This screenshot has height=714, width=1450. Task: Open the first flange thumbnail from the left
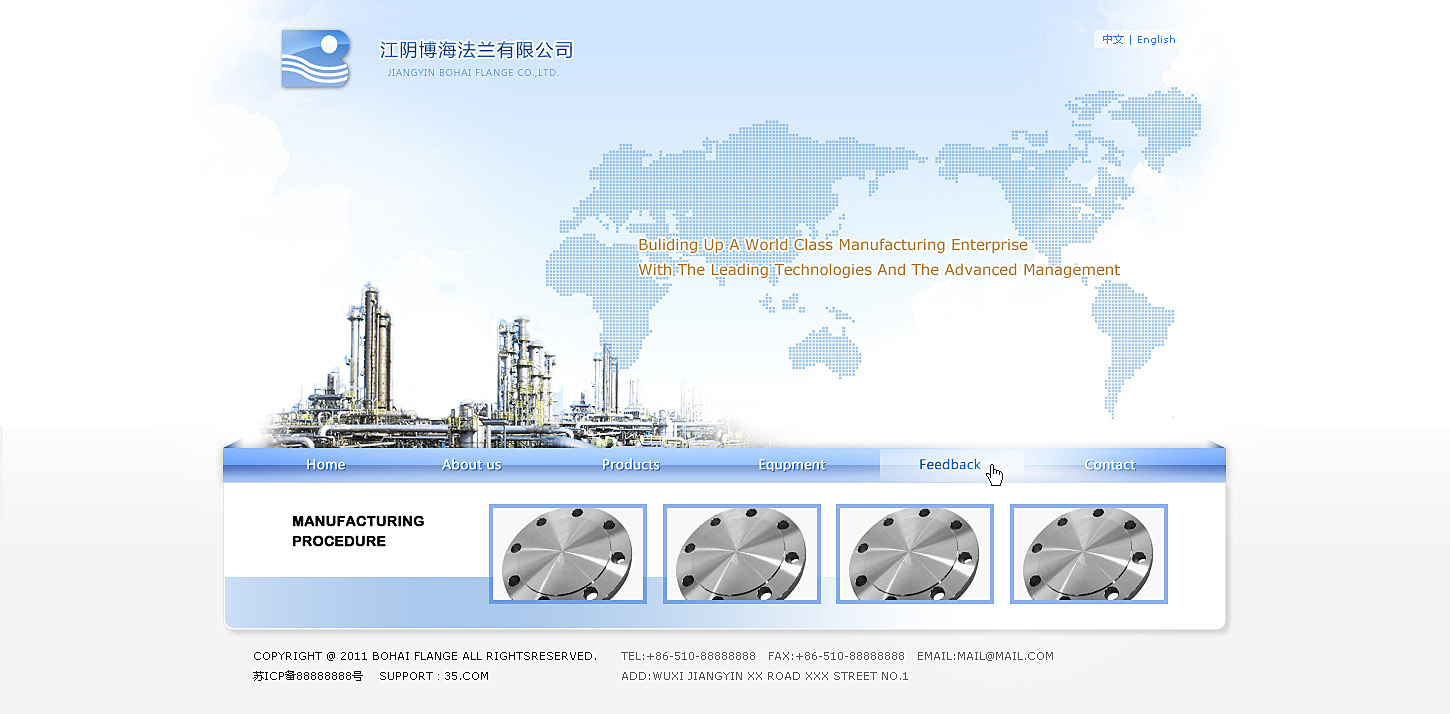point(568,554)
